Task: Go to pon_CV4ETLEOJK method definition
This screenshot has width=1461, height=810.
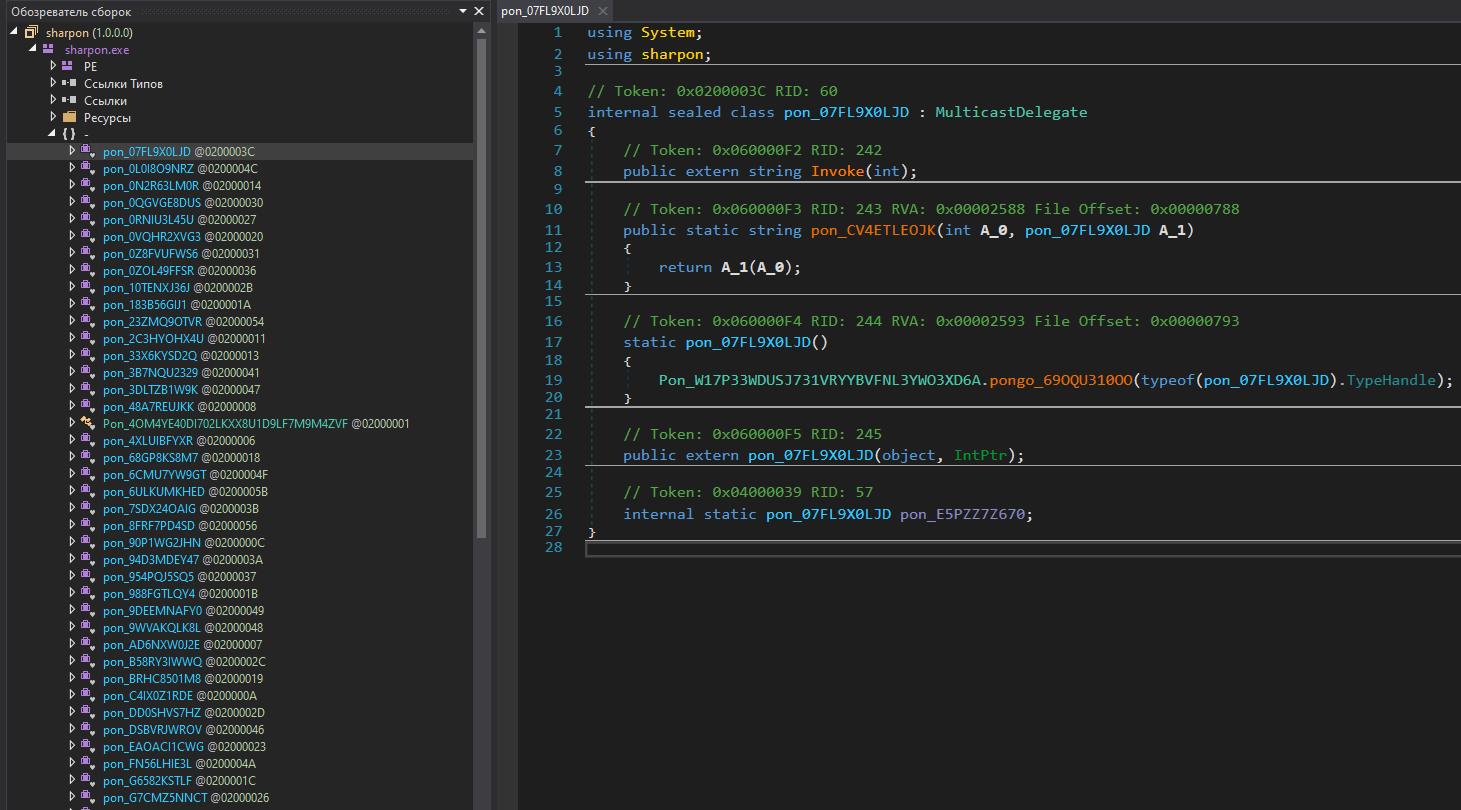Action: pos(873,230)
